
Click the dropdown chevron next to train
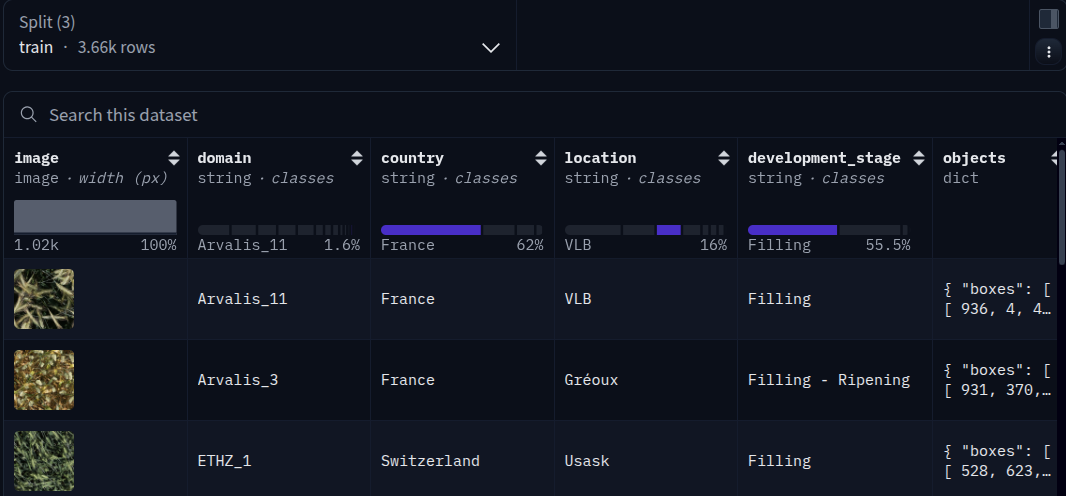pos(491,48)
